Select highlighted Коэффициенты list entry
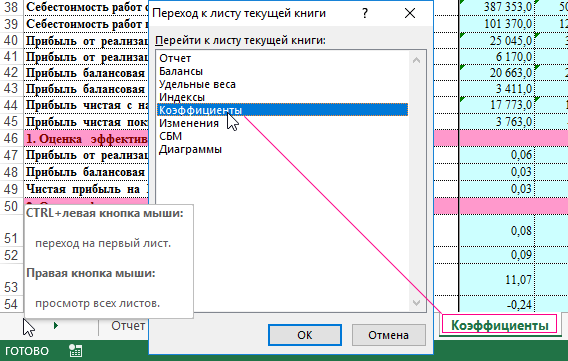The height and width of the screenshot is (361, 568). pos(283,110)
